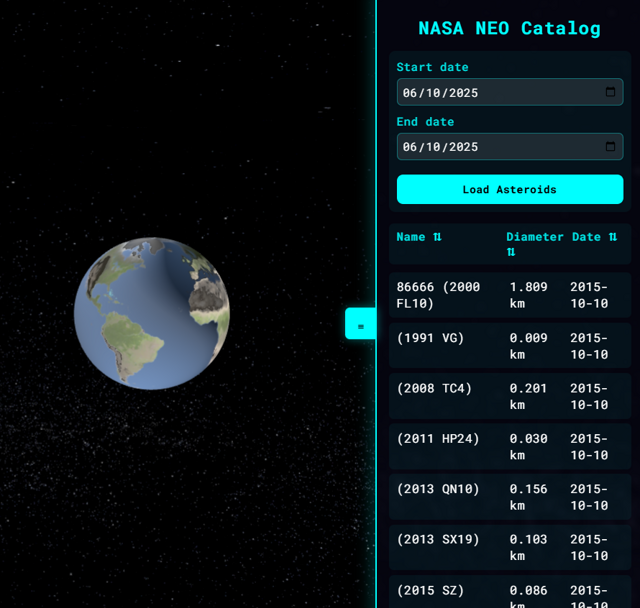Open the (2011 HP24) asteroid entry
Image resolution: width=640 pixels, height=608 pixels.
[x=510, y=446]
